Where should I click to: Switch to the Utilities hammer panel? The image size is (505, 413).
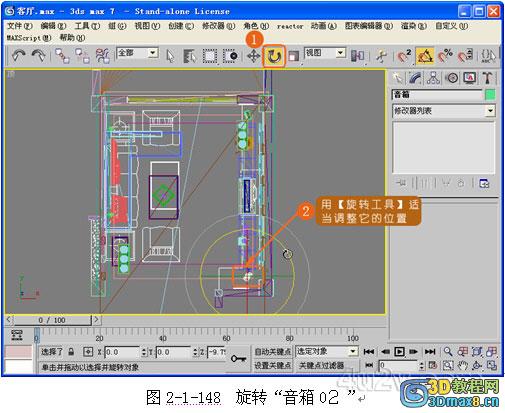tap(487, 78)
